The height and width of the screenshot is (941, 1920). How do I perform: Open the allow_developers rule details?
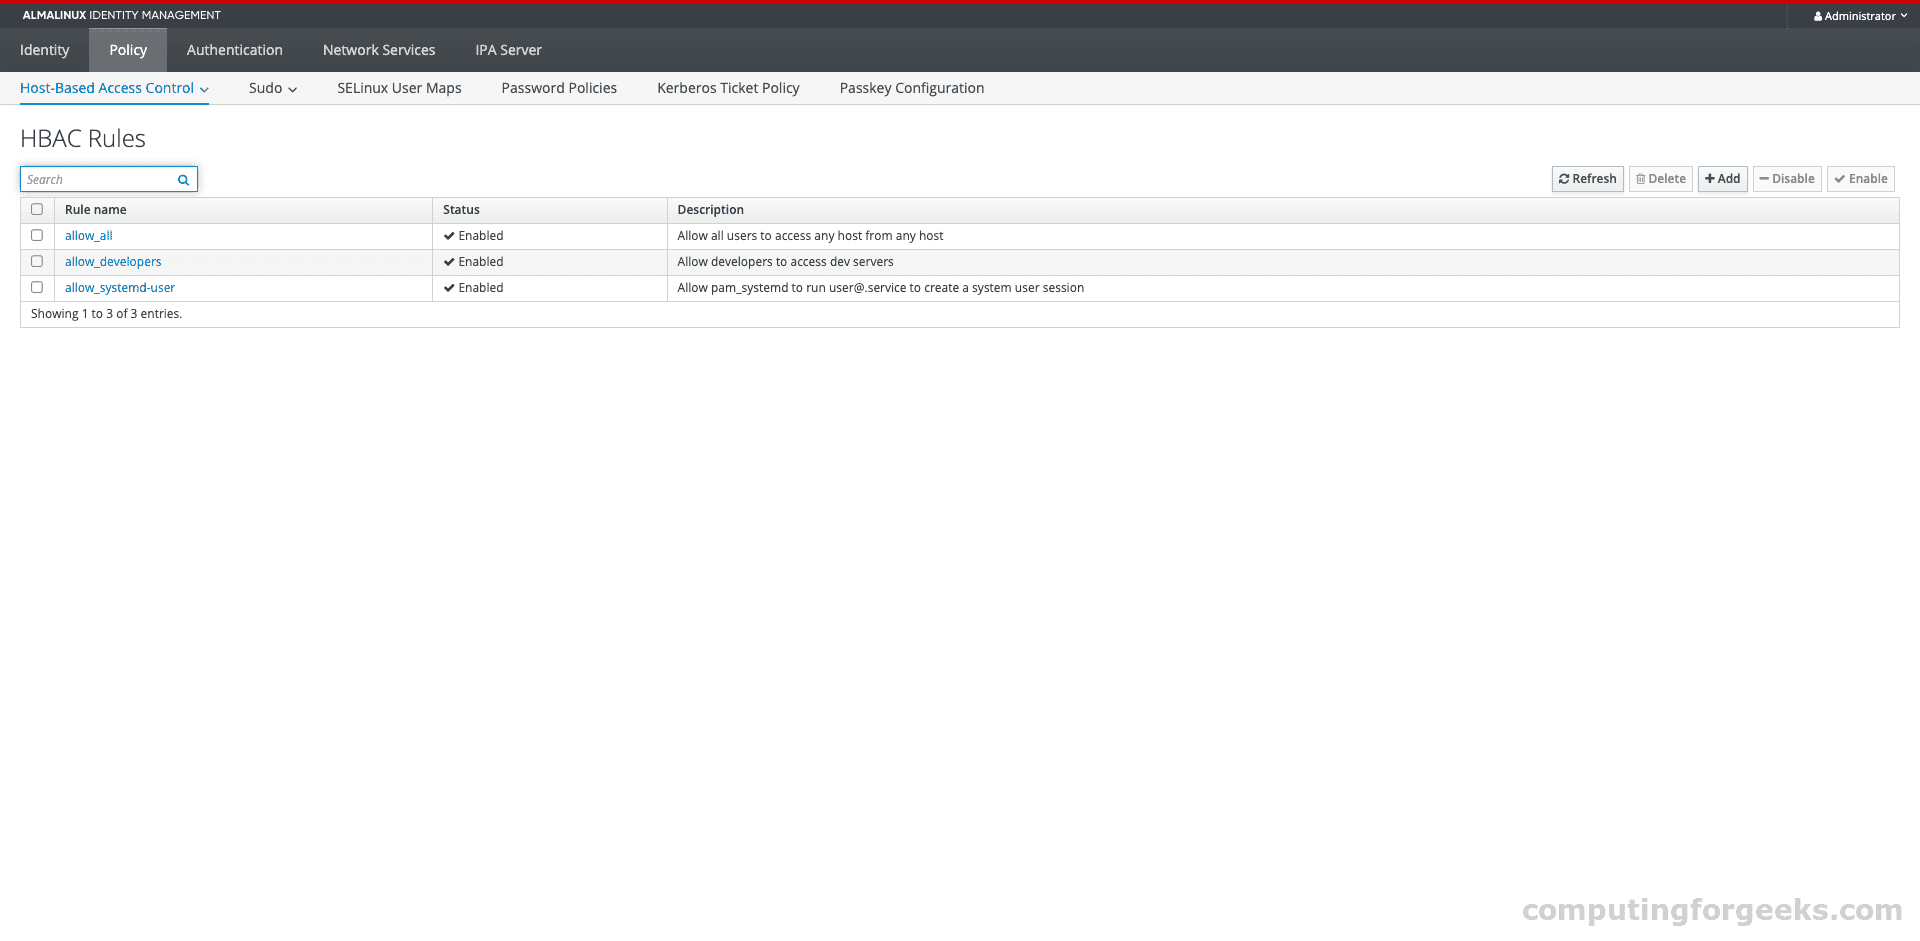pos(113,261)
